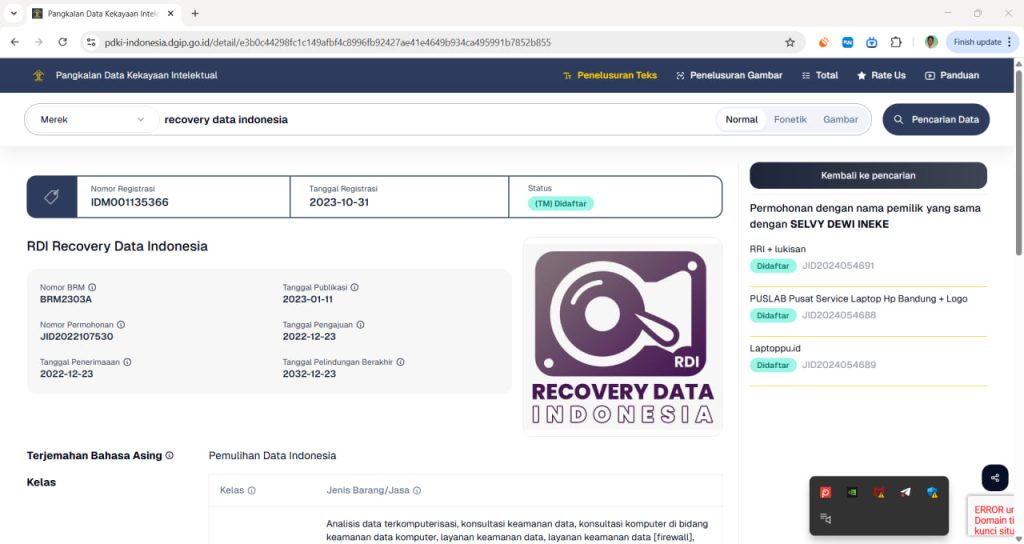Click info icon next to Tanggal Pelindungan Berakhir
Screen dimensions: 1024x544
click(x=400, y=362)
